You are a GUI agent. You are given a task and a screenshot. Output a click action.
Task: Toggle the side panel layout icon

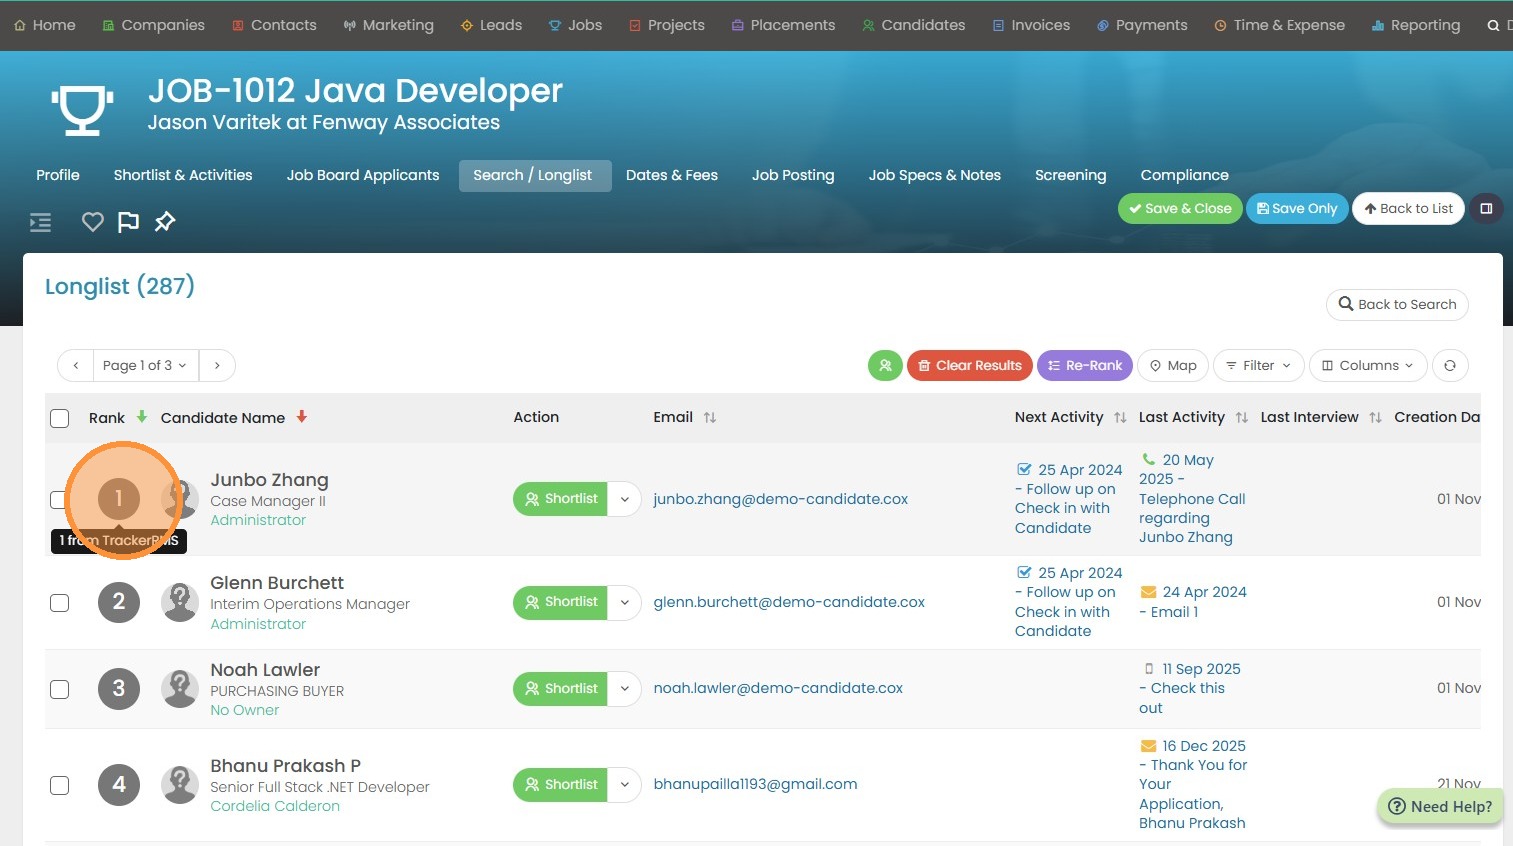pyautogui.click(x=1486, y=209)
